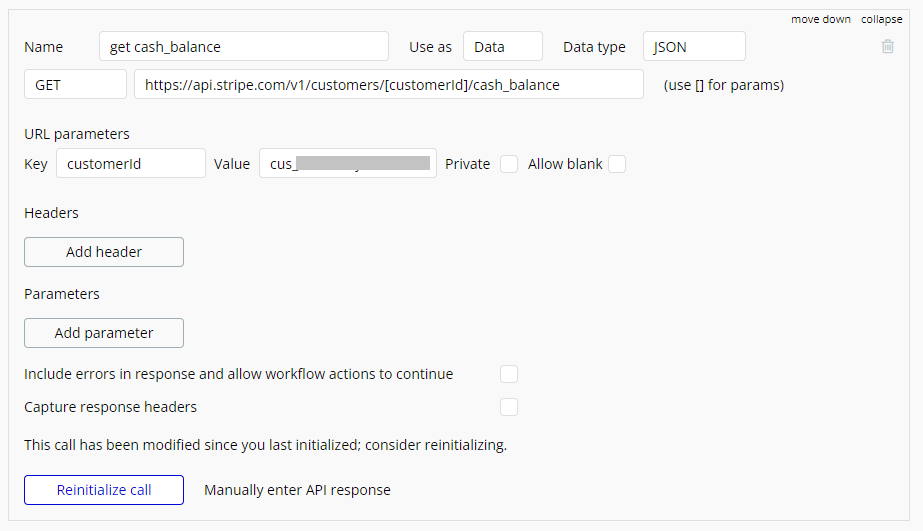Click the reinitializing warning message text
Viewport: 923px width, 531px height.
265,445
